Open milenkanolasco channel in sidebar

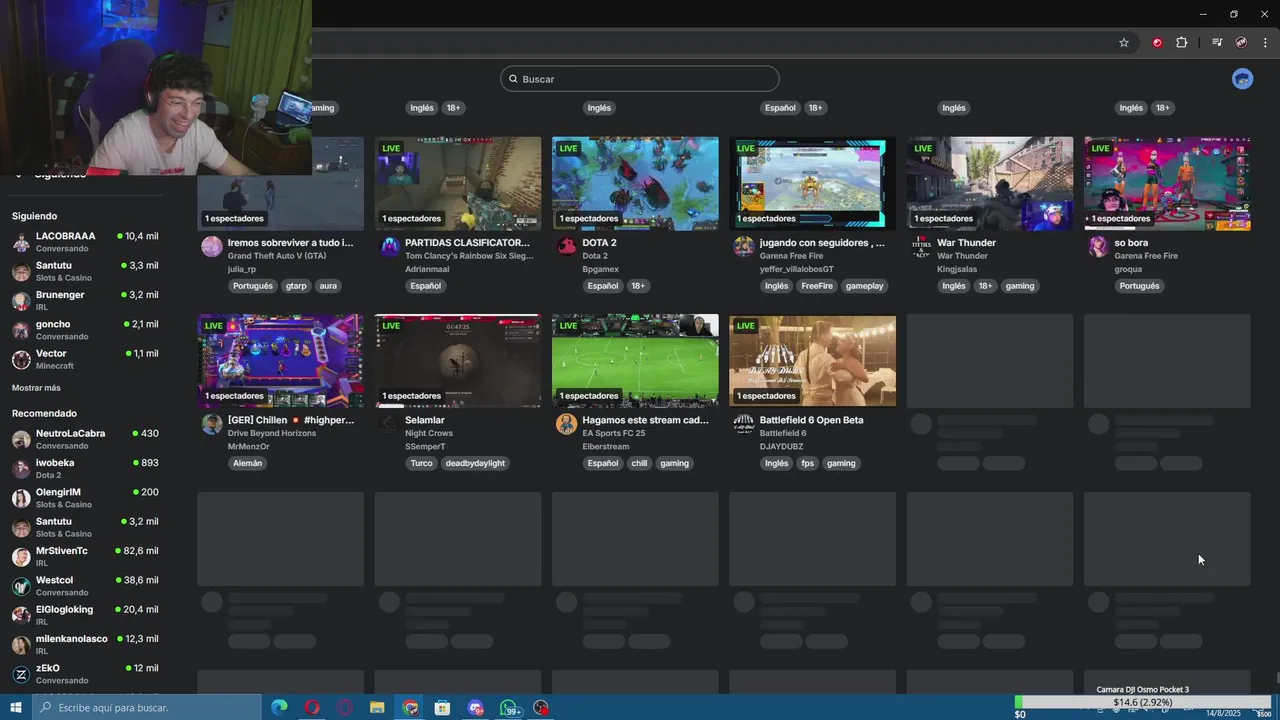click(85, 644)
